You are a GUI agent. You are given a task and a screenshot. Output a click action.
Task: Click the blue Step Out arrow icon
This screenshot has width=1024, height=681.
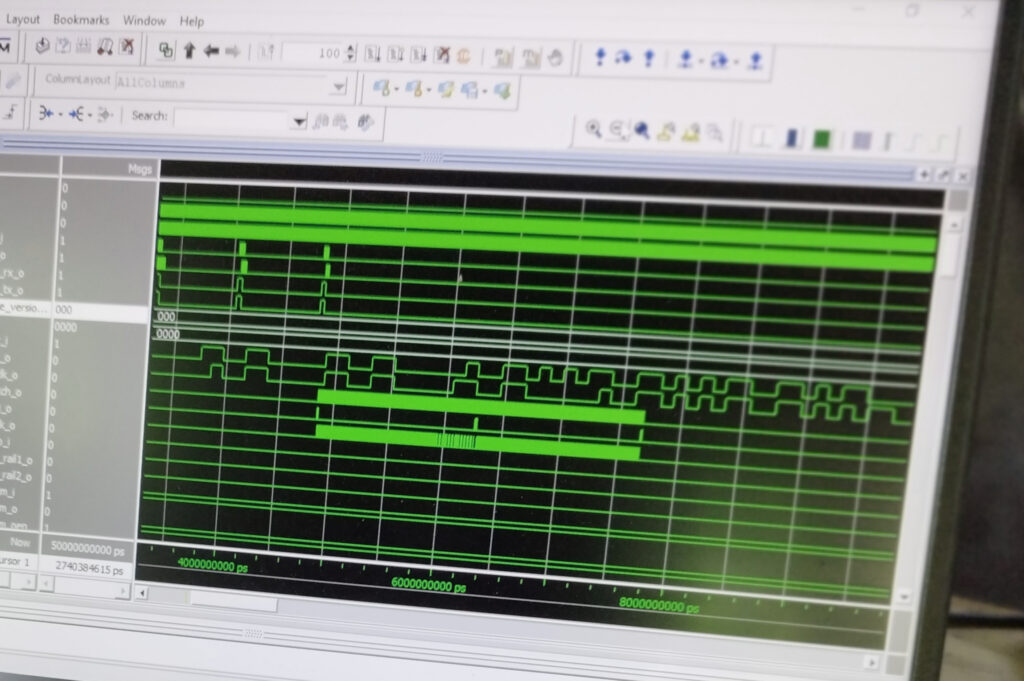click(x=648, y=59)
